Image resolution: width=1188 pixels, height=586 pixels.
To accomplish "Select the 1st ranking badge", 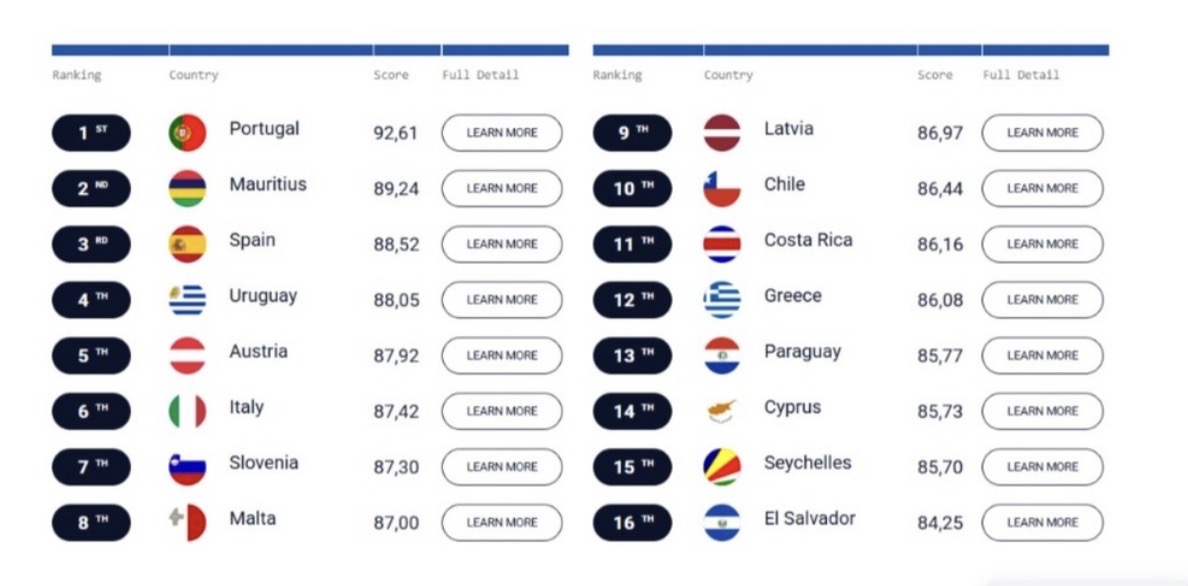I will coord(91,133).
